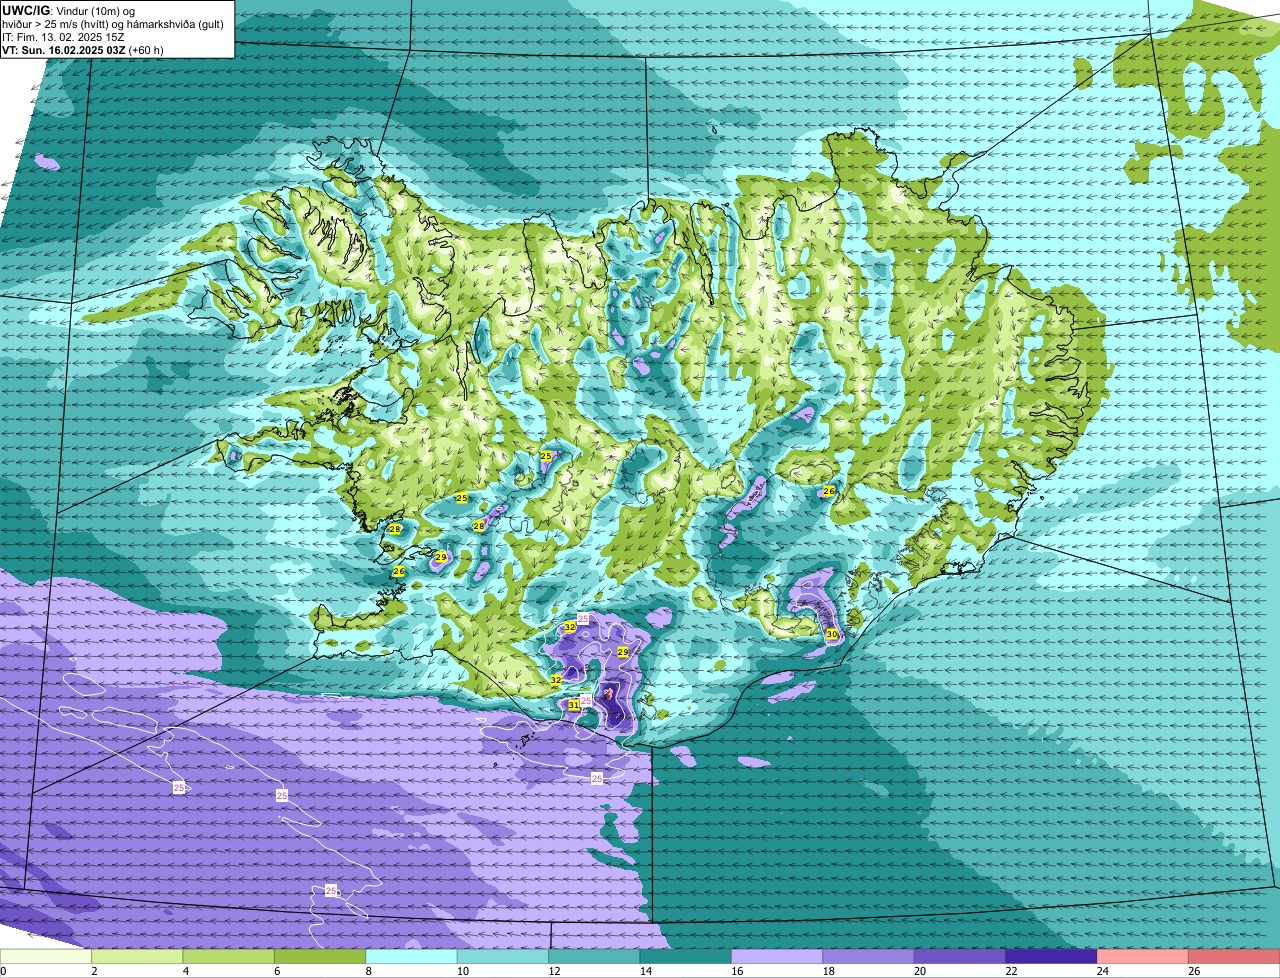Click the 6–8 m/s olive green legend swatch
The image size is (1280, 978).
tap(320, 957)
